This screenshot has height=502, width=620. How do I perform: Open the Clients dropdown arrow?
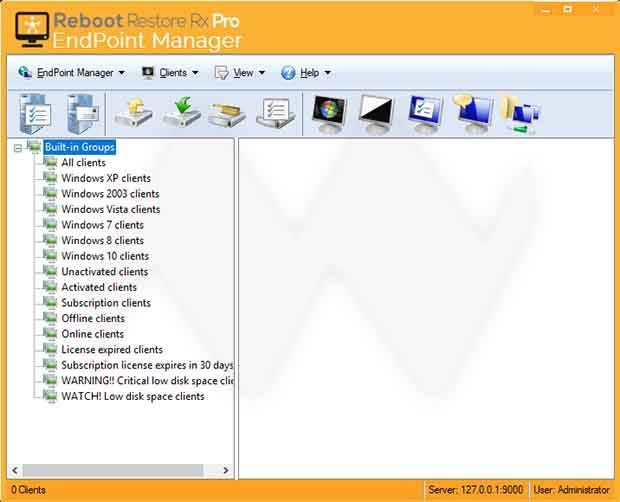195,73
